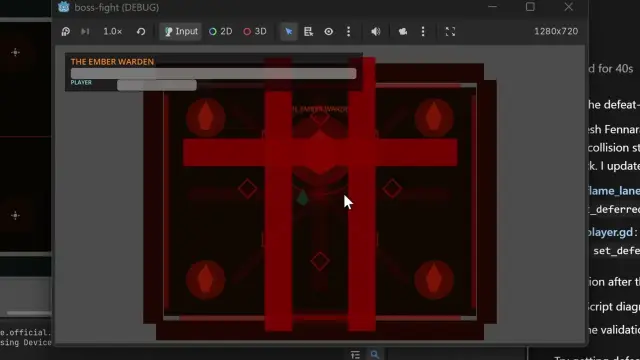Close the boss-fight debug window
Screen dimensions: 640x360
tap(569, 7)
